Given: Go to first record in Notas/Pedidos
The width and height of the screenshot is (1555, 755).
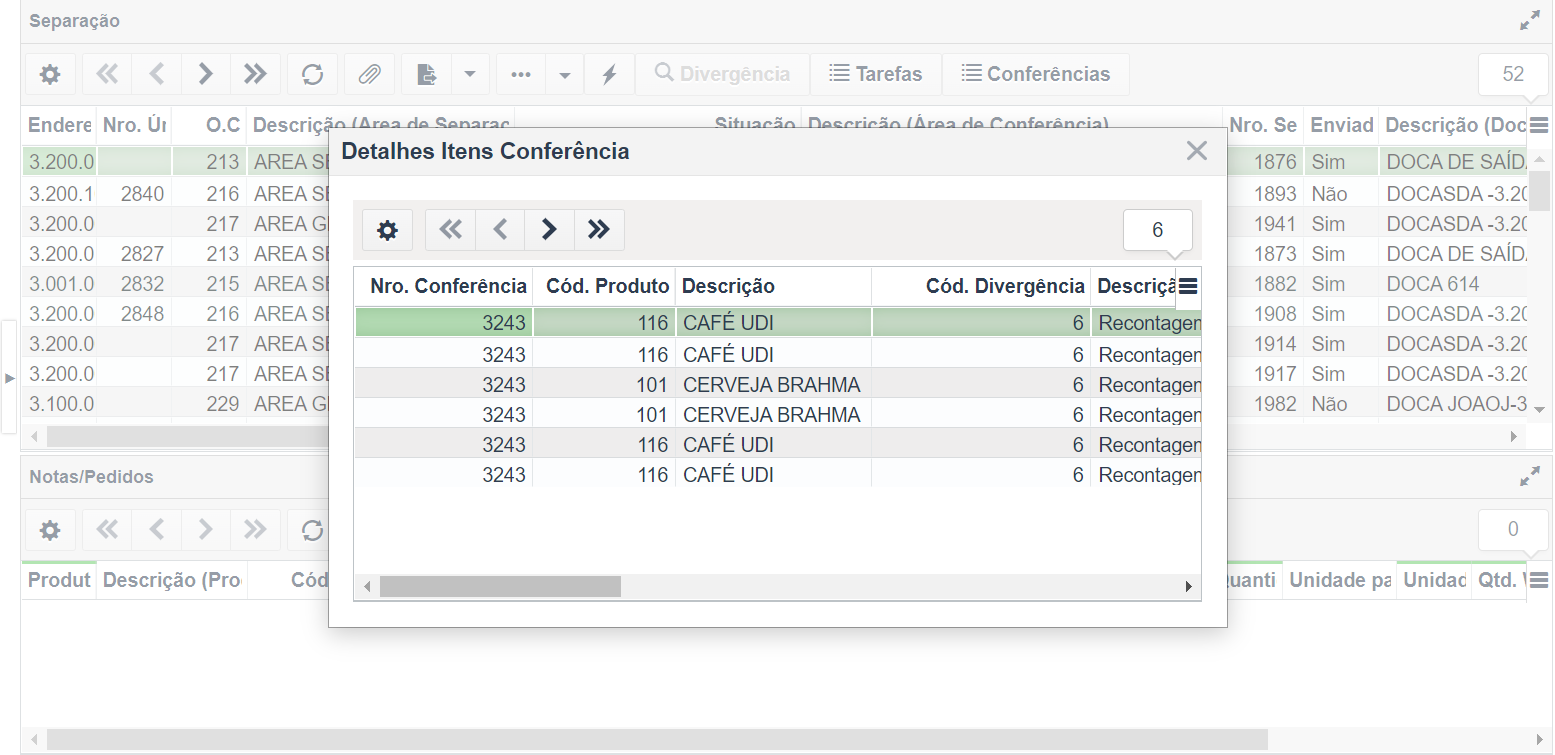Looking at the screenshot, I should (x=107, y=530).
